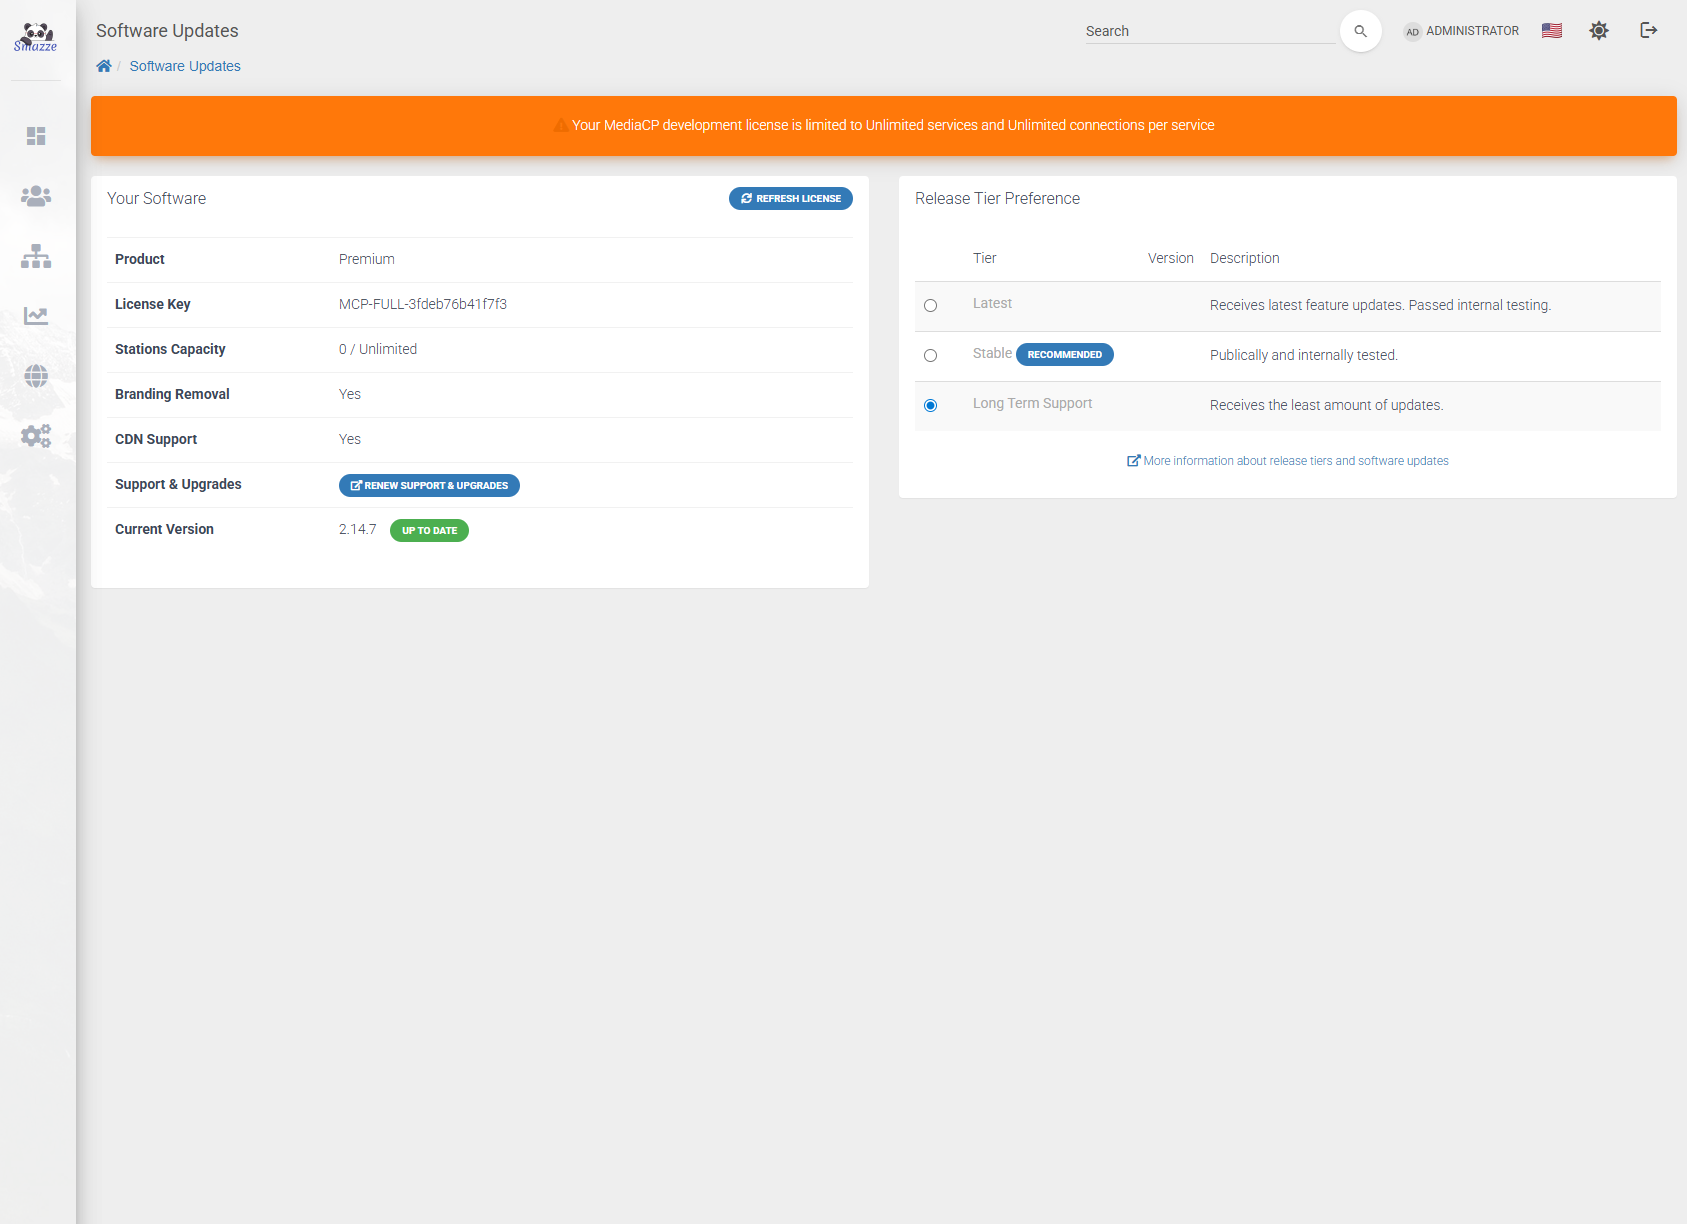Open more information about release tiers link

click(1288, 461)
